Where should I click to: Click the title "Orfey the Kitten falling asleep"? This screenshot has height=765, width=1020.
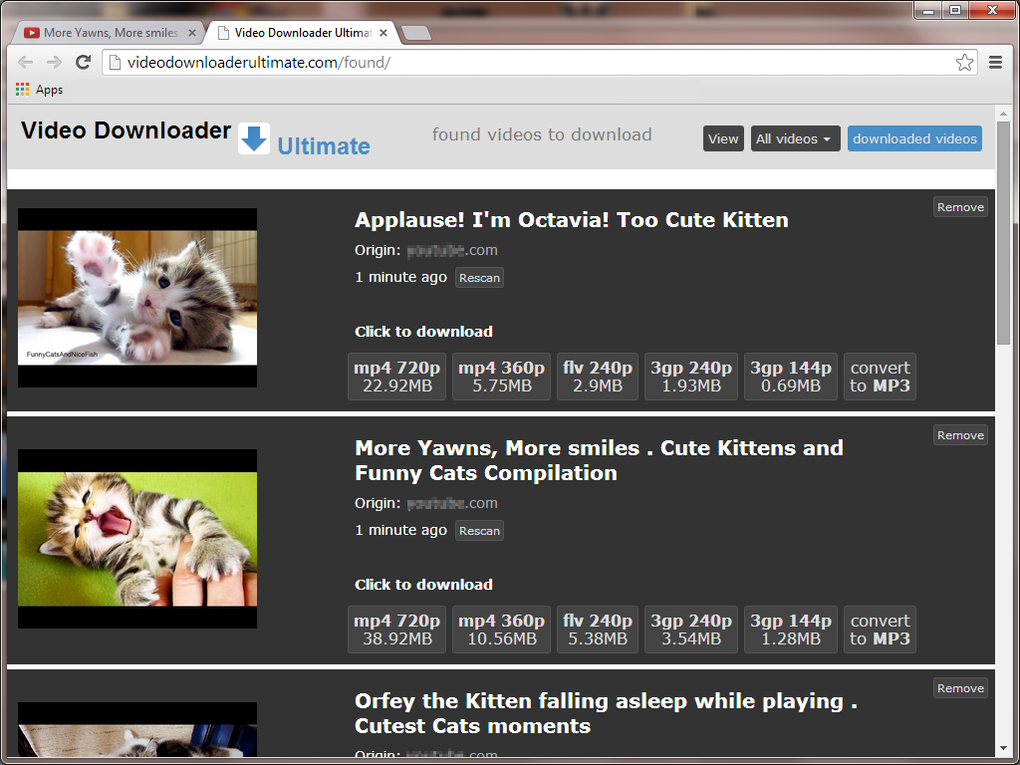pyautogui.click(x=606, y=713)
